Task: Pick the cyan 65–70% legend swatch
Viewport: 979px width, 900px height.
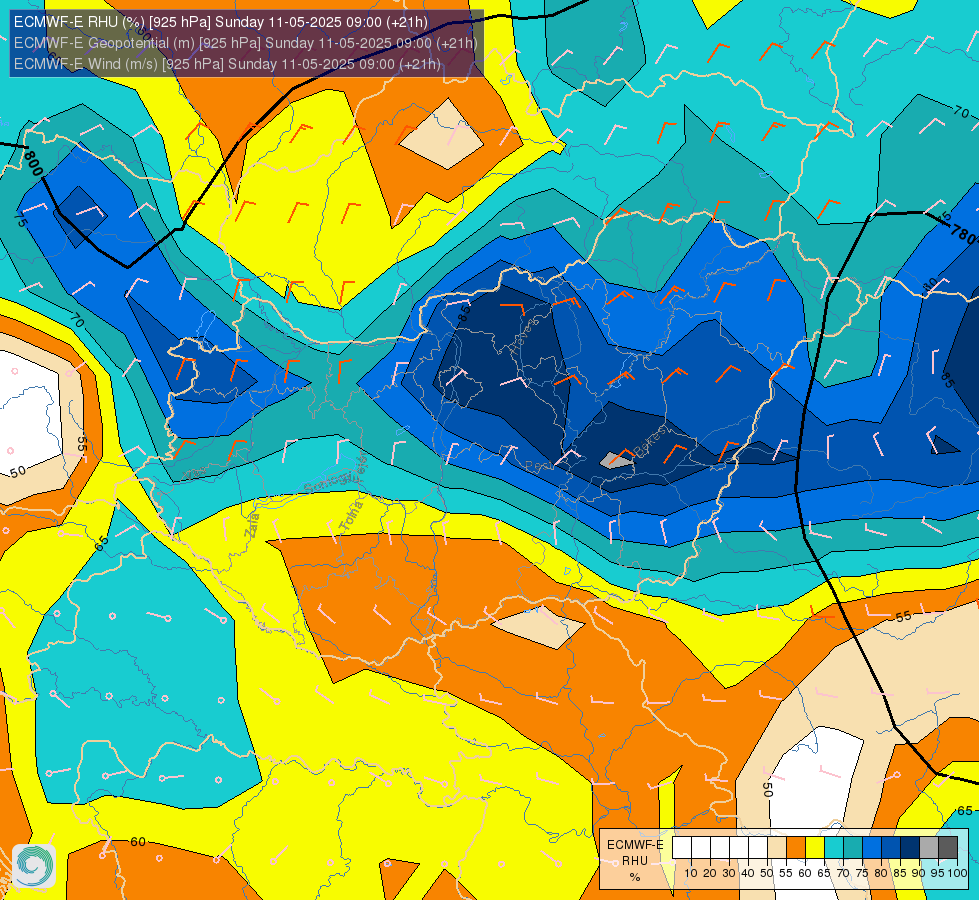Action: pyautogui.click(x=834, y=847)
